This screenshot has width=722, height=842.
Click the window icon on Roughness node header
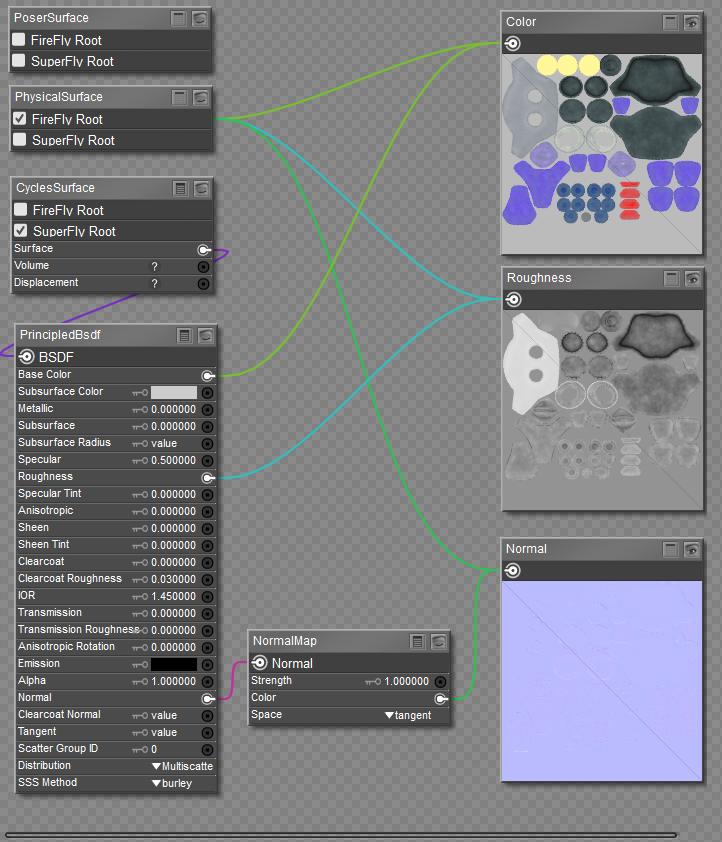tap(671, 278)
